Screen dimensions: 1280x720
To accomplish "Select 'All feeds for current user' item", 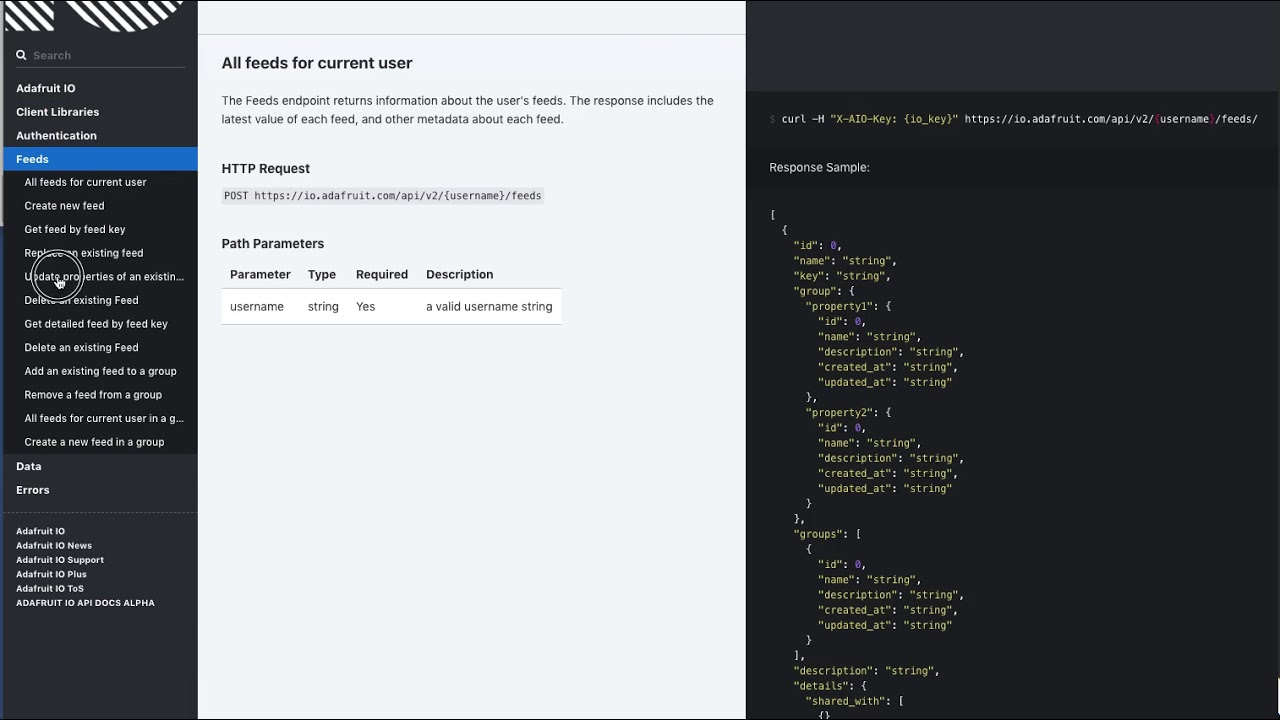I will click(85, 182).
